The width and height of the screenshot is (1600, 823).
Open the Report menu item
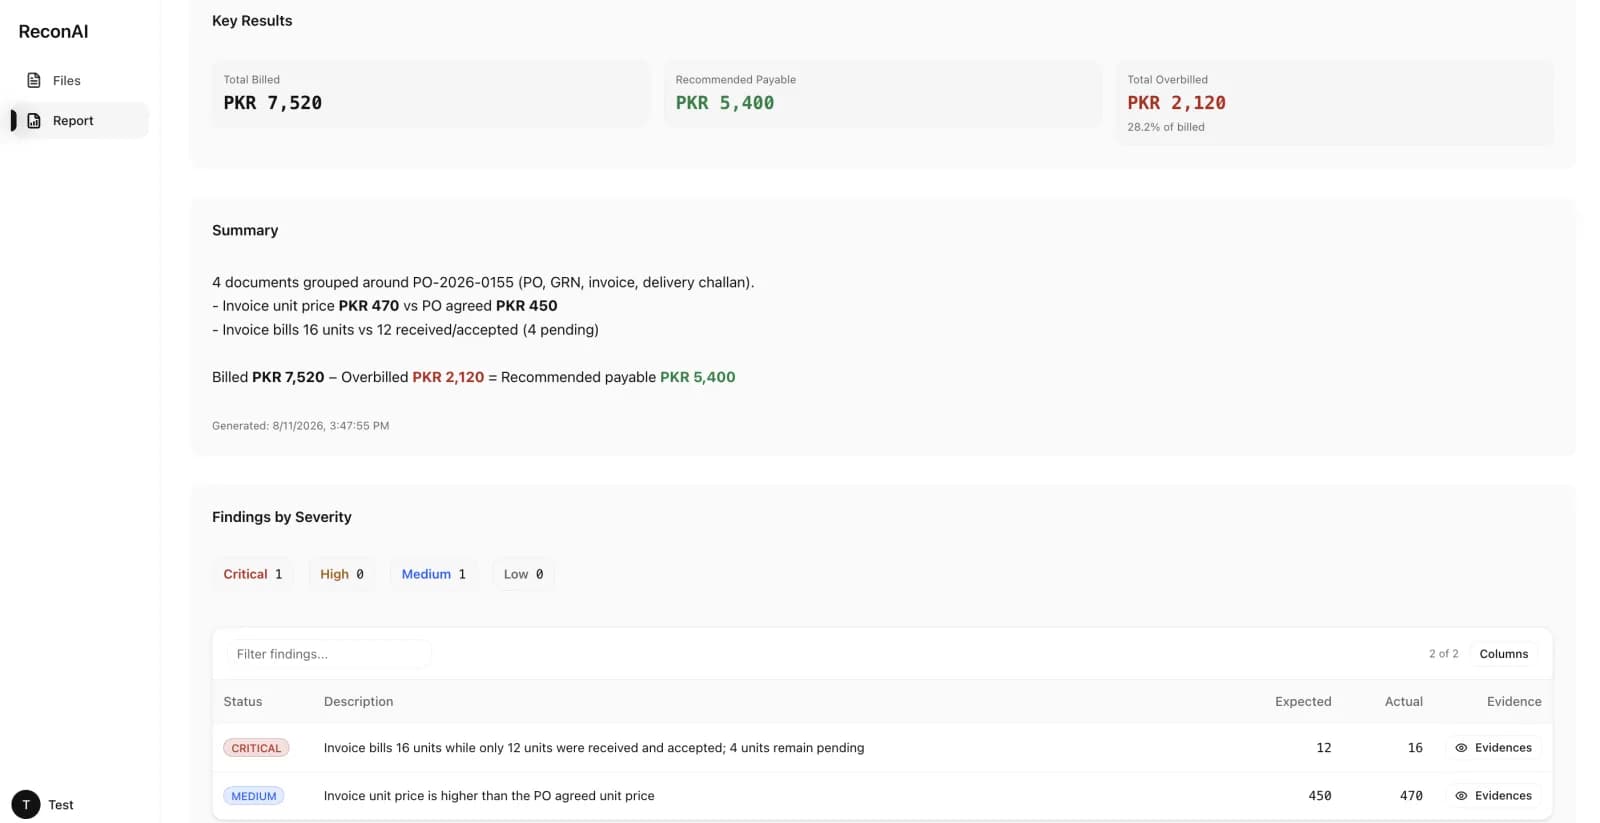(80, 120)
